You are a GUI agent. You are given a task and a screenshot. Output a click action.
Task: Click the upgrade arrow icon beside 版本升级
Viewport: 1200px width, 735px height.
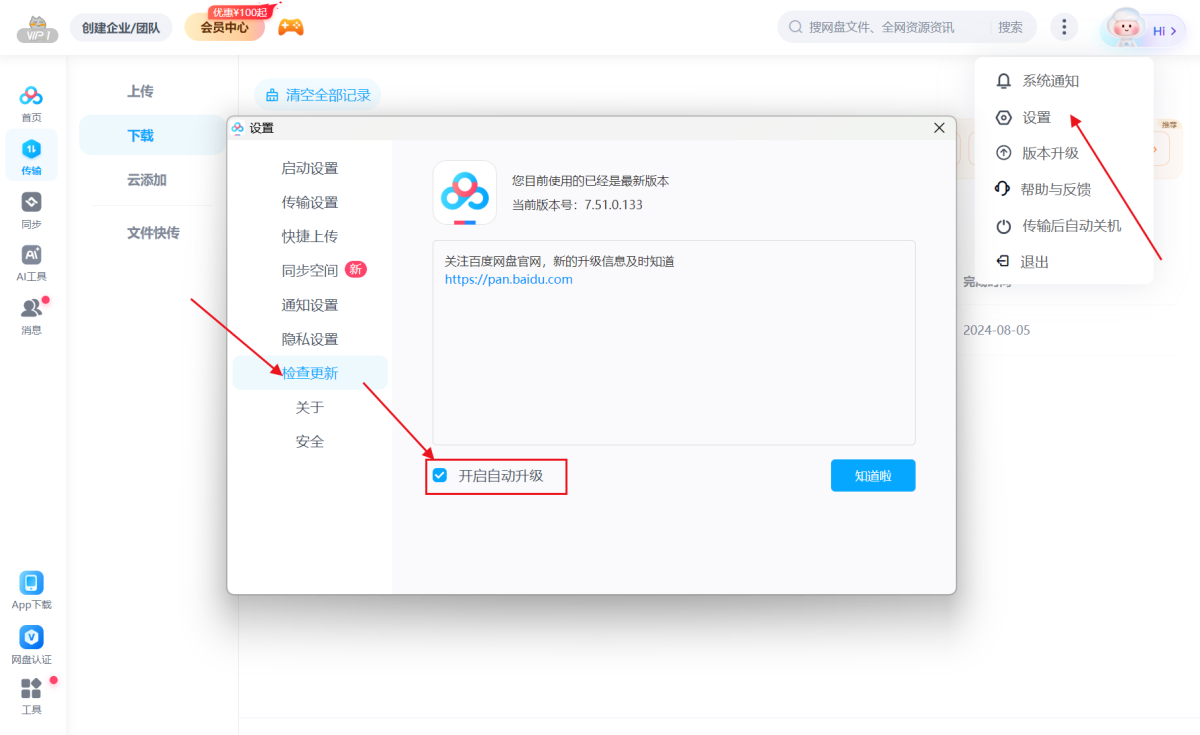coord(1004,153)
